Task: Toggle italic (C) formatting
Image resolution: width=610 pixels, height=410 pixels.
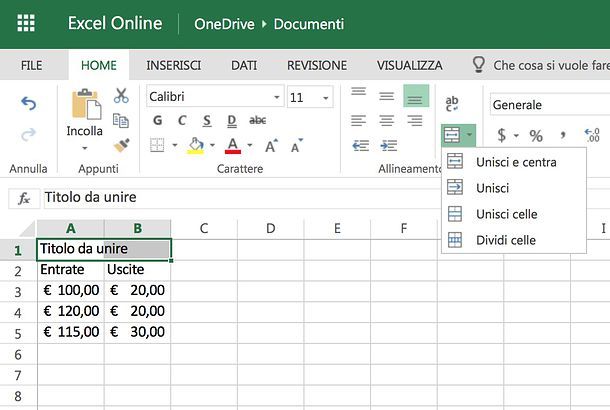Action: [182, 121]
